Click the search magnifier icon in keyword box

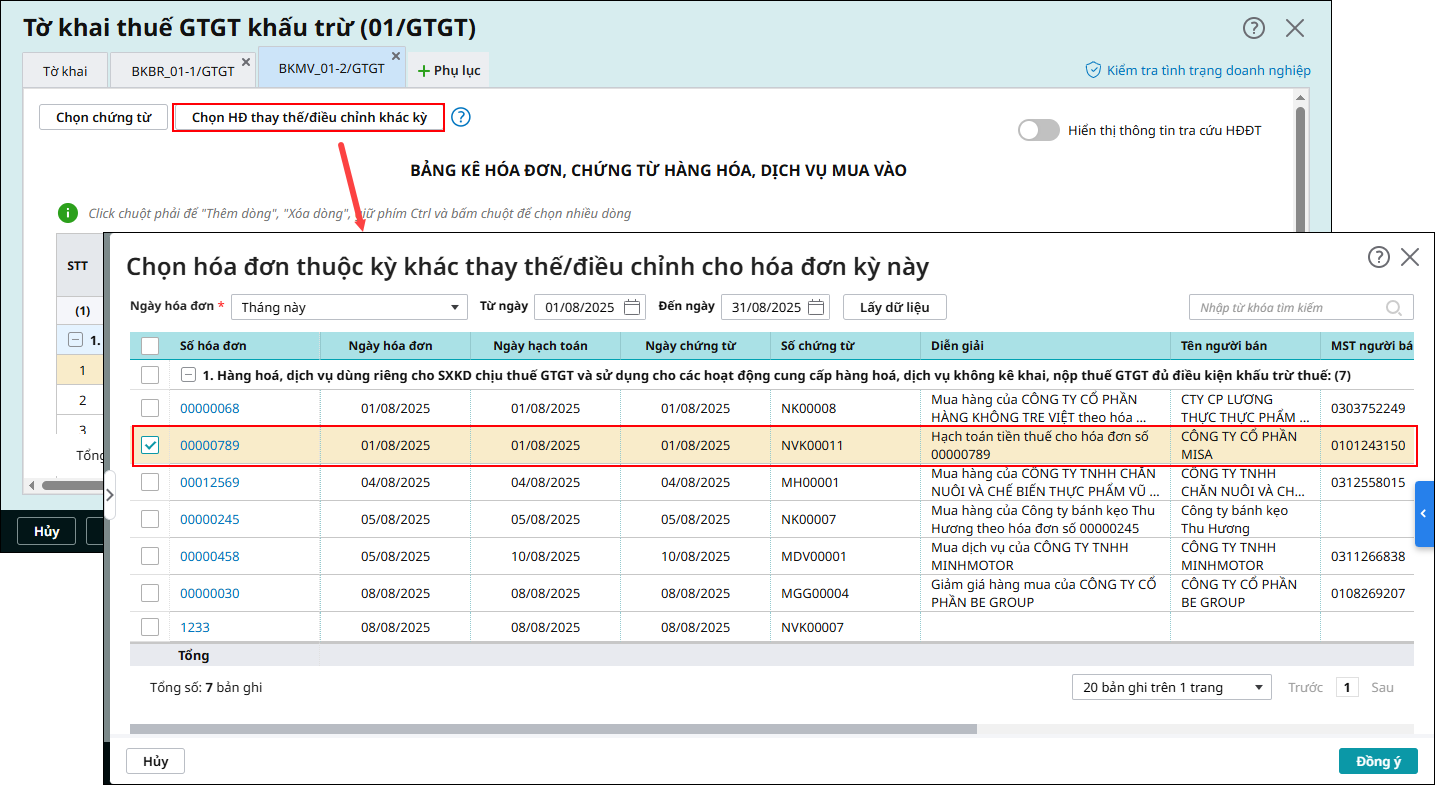point(1394,308)
